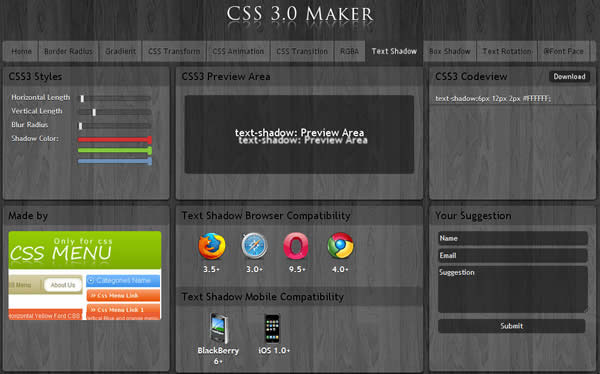The image size is (600, 374).
Task: Click the Text Shadow Mobile Compatibility heading
Action: (262, 297)
